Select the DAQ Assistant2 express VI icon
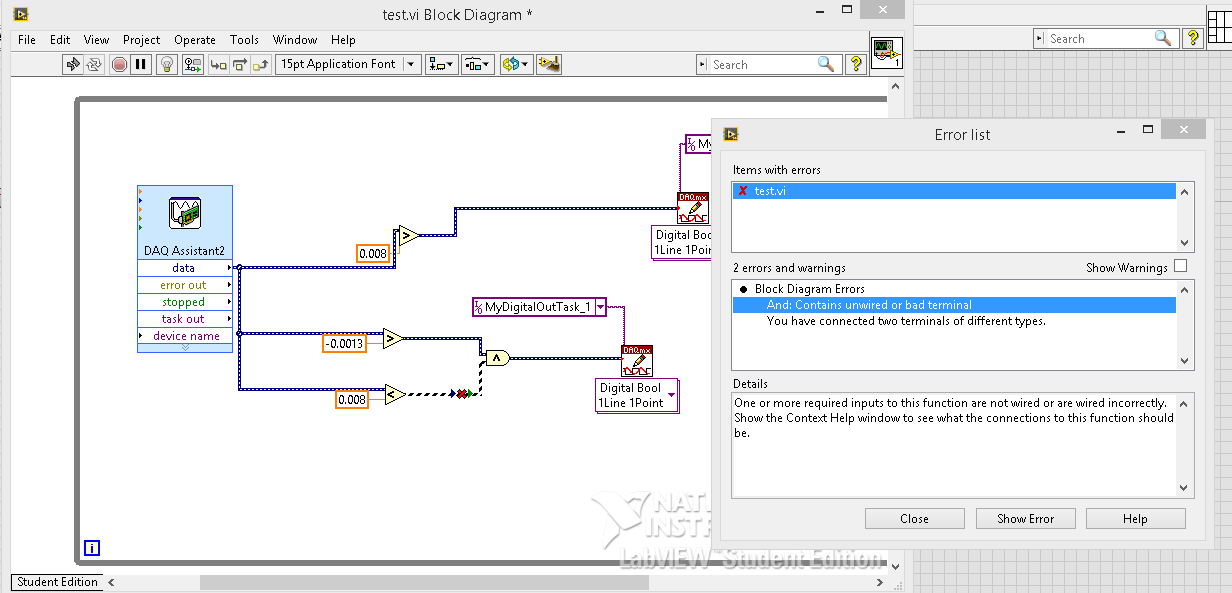 click(x=185, y=213)
